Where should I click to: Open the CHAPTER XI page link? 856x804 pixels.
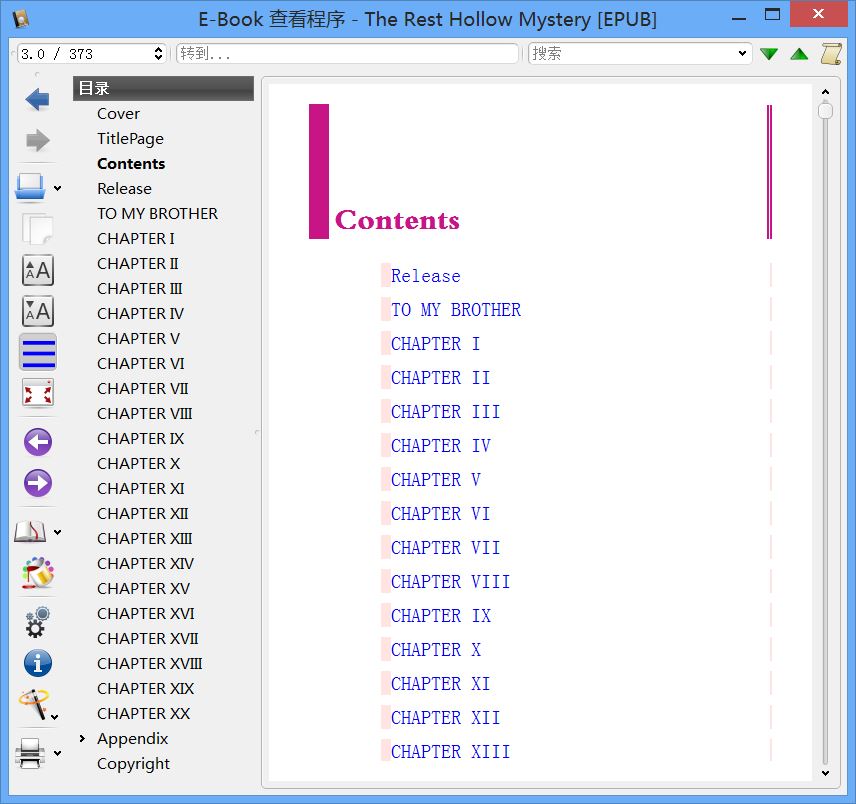point(441,683)
